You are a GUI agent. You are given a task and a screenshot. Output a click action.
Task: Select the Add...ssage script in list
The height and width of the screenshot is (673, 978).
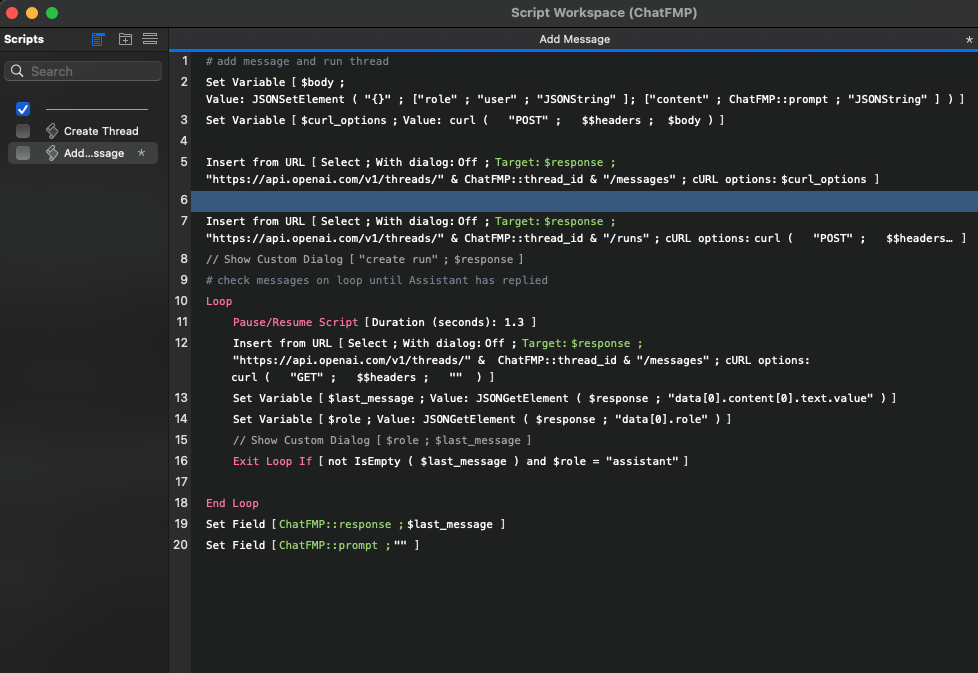click(94, 153)
